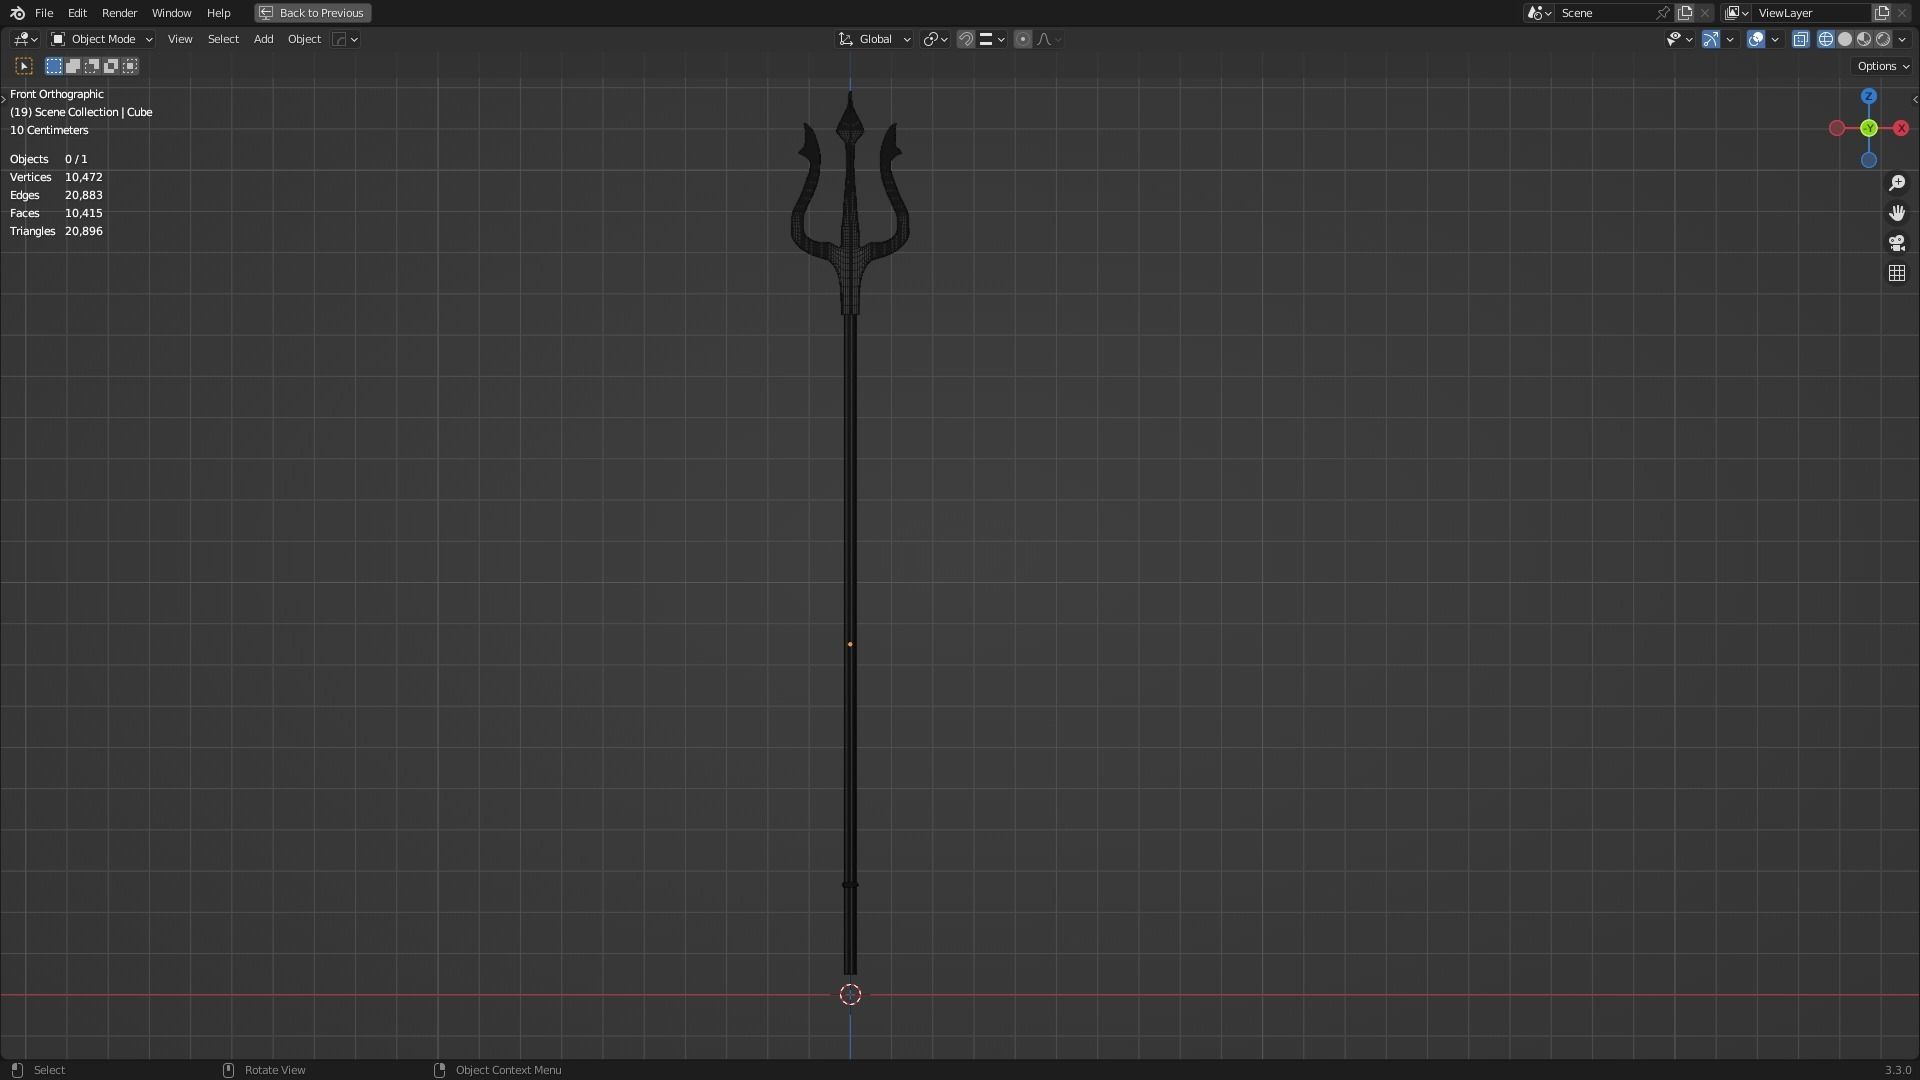Open the viewport Select menu

223,39
